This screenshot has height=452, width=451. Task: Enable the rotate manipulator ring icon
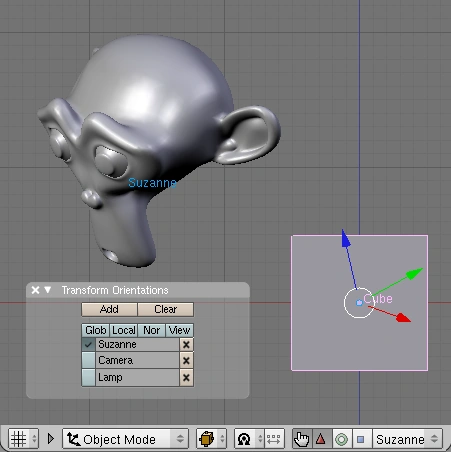coord(341,439)
